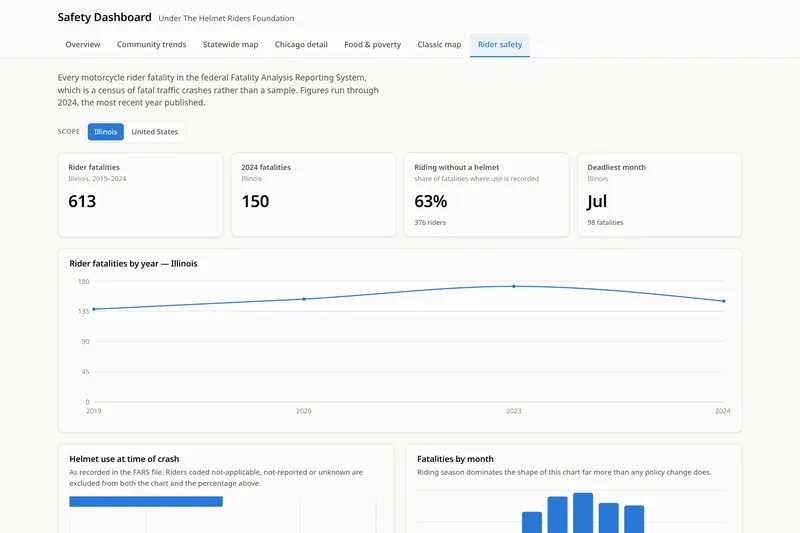Click the SCOPE label

point(69,132)
